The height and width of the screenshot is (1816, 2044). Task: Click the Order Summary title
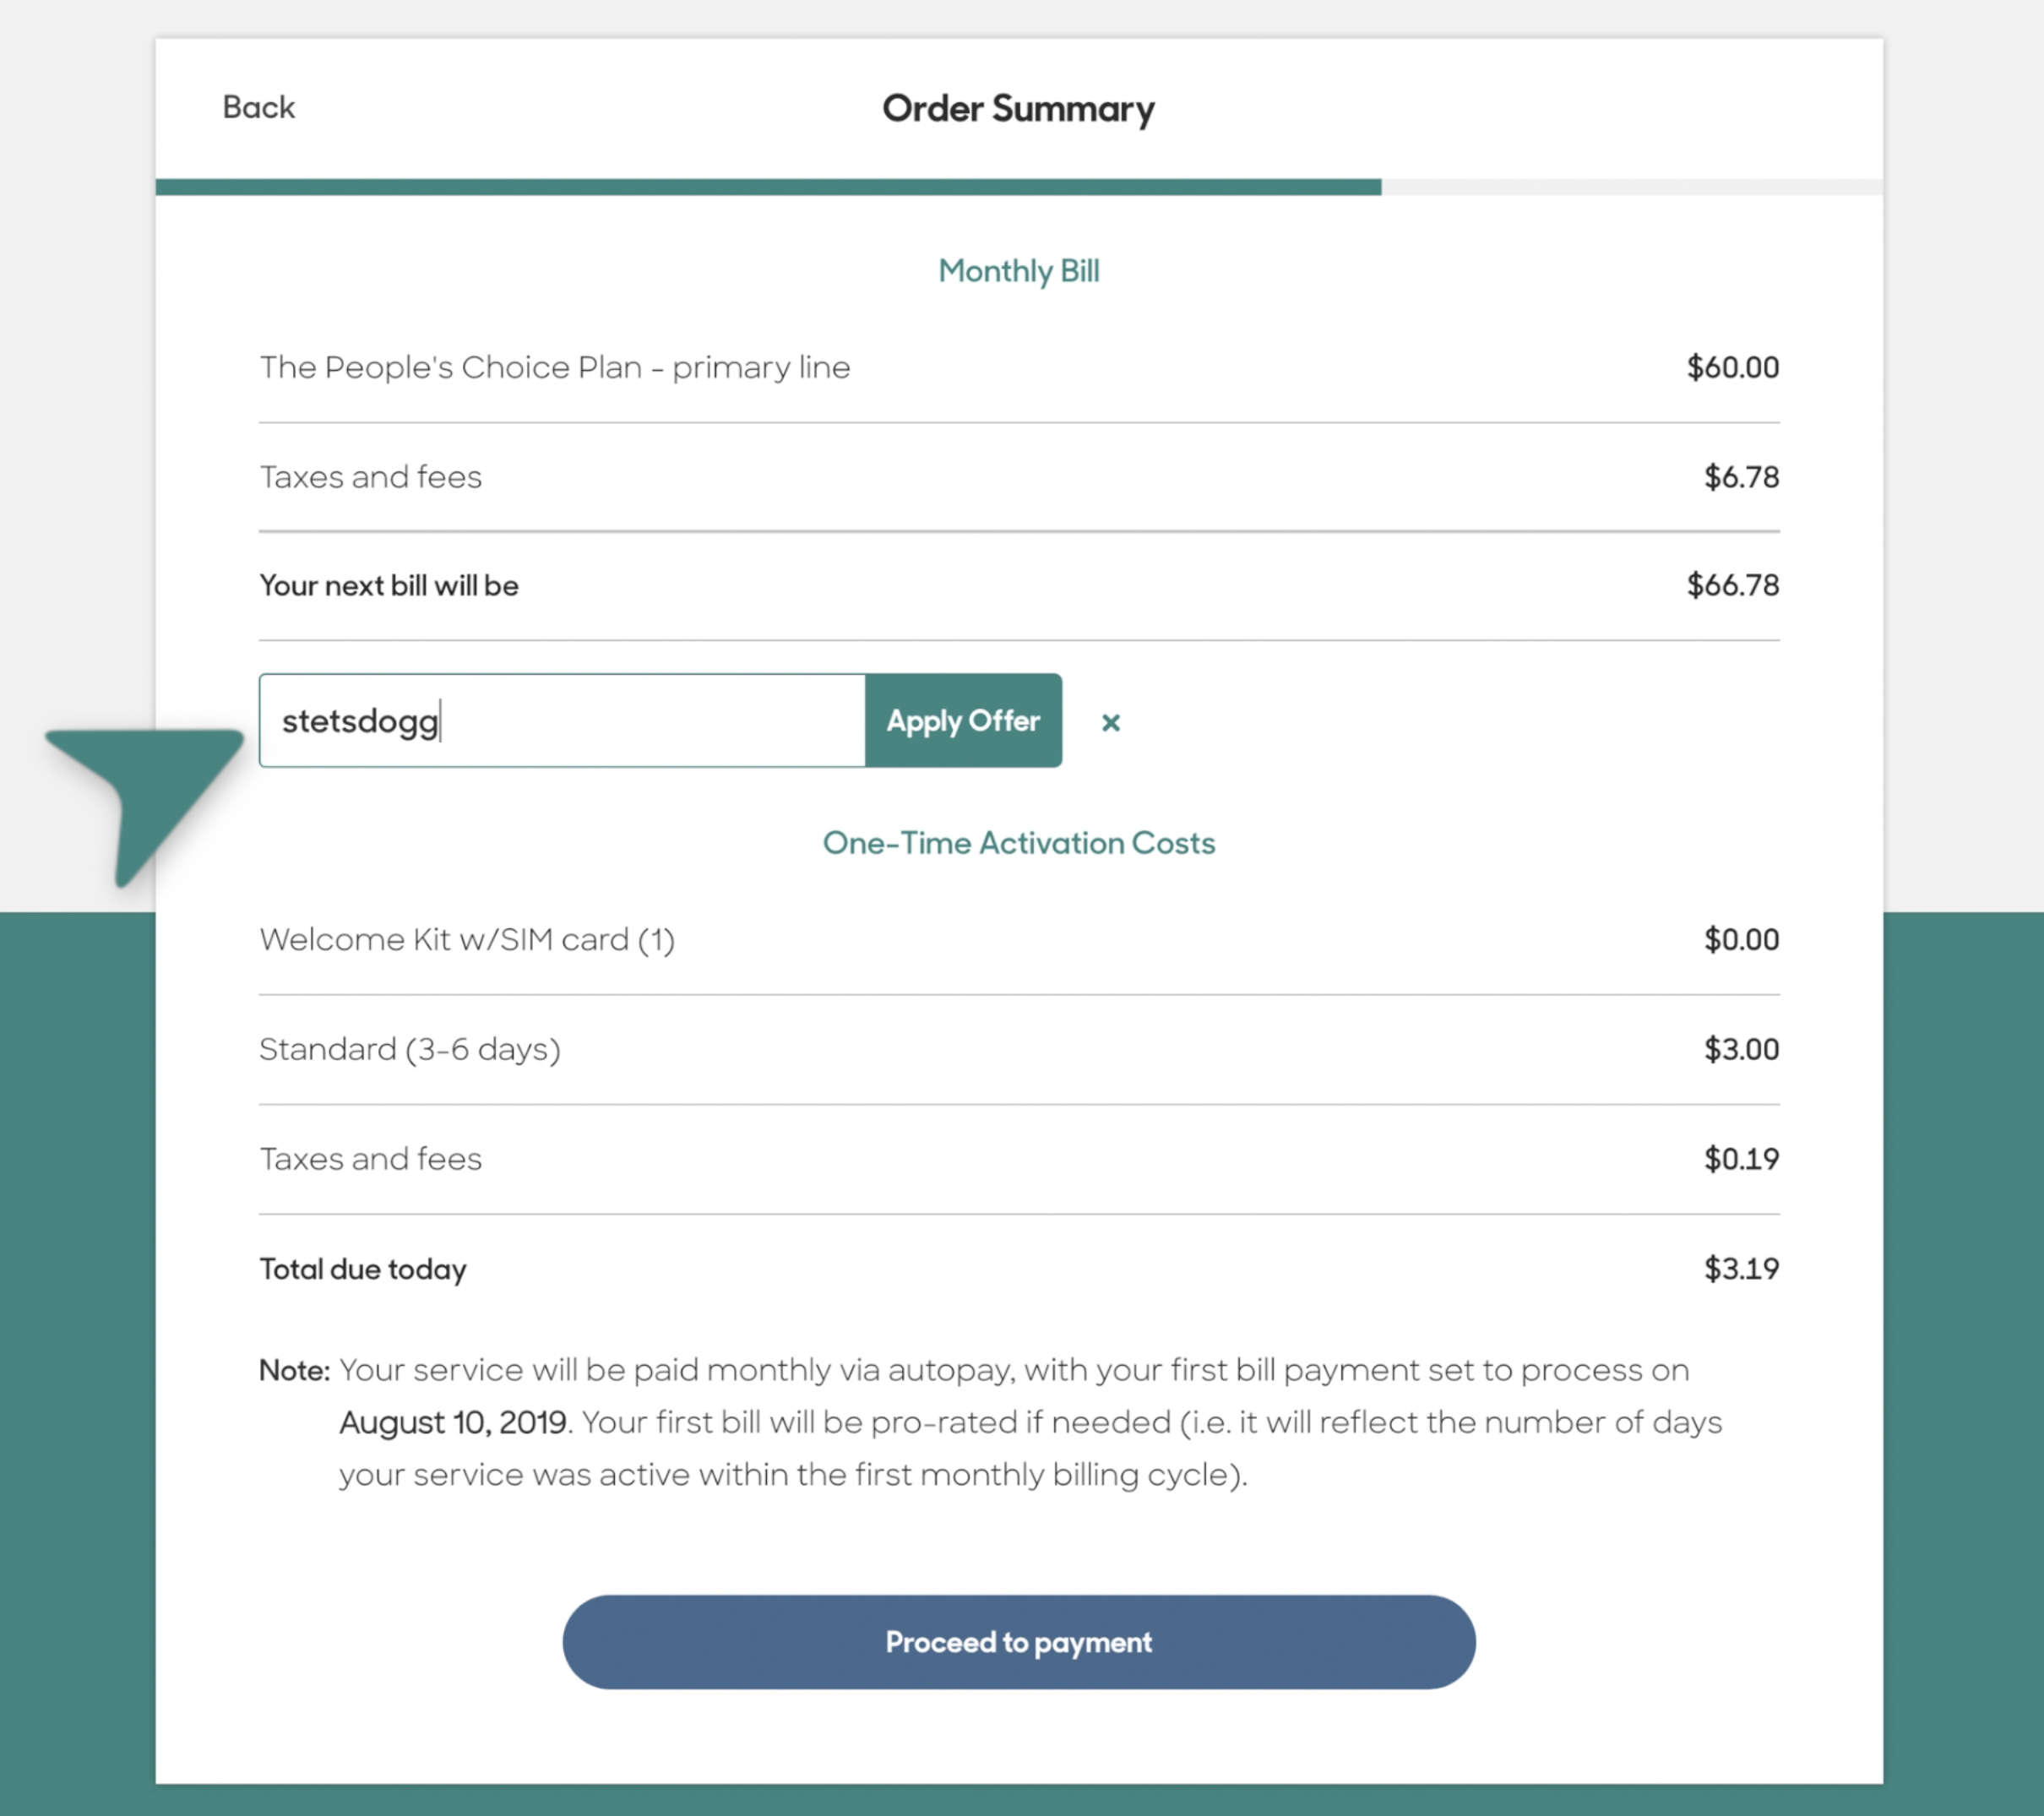pos(1017,109)
